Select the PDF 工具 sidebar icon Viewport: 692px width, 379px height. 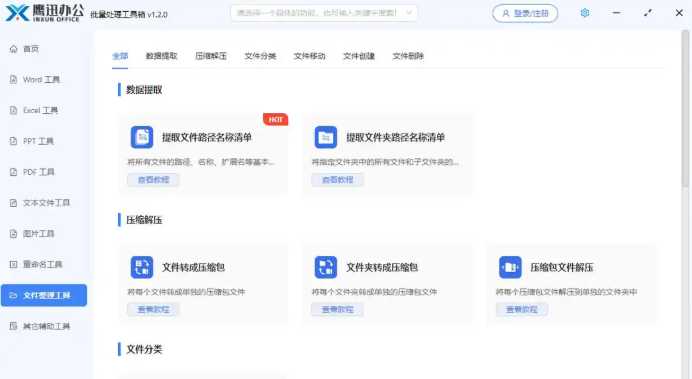[x=14, y=172]
